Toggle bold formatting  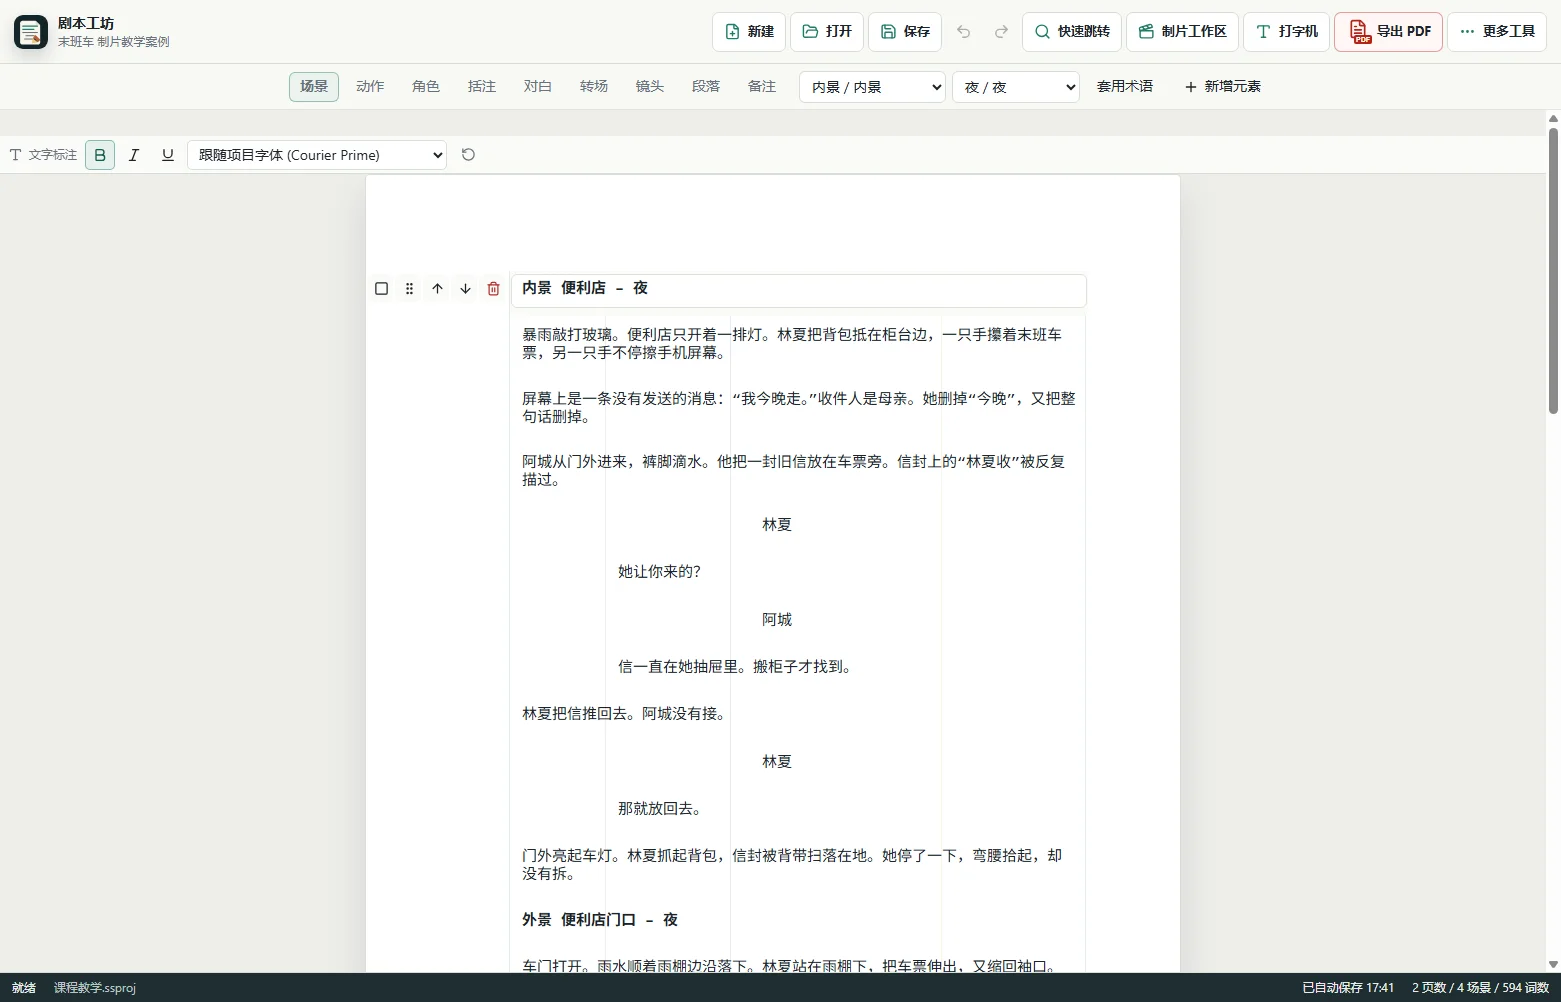coord(100,155)
